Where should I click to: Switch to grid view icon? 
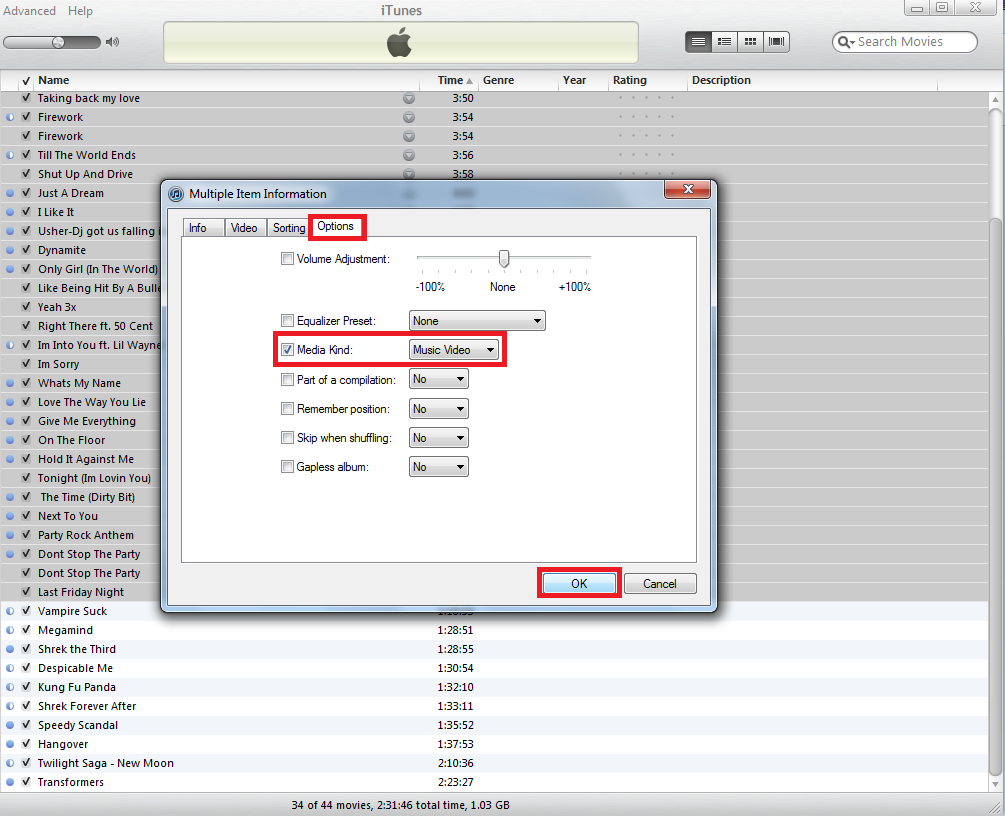(750, 42)
